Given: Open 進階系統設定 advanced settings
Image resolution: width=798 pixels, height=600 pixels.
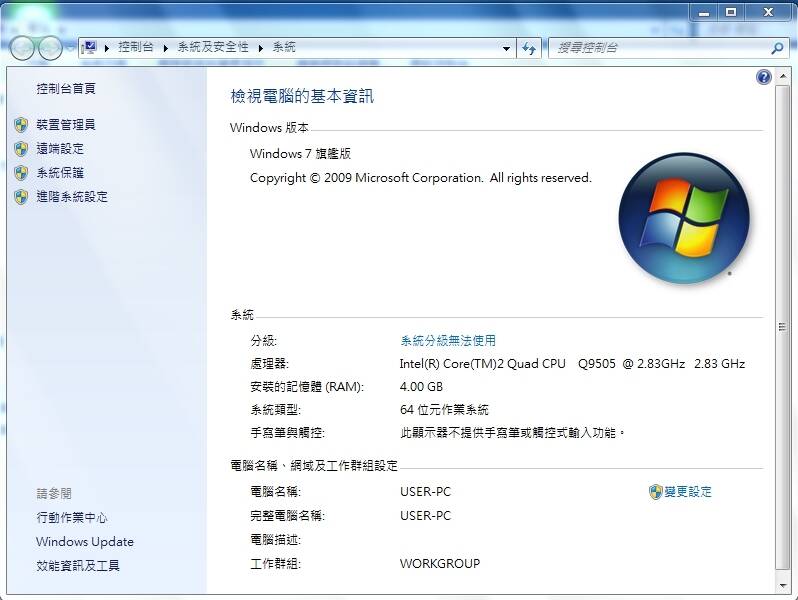Looking at the screenshot, I should point(72,196).
